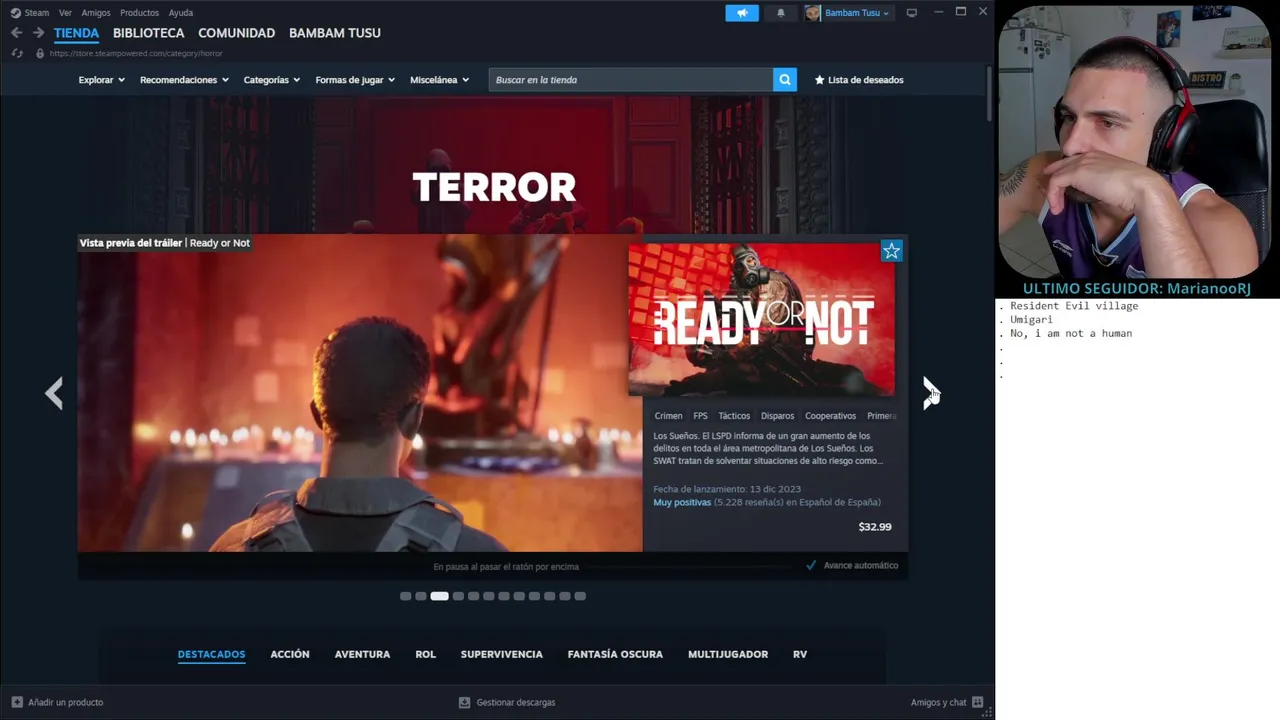Open Amigos y chat
The height and width of the screenshot is (720, 1280).
point(938,702)
